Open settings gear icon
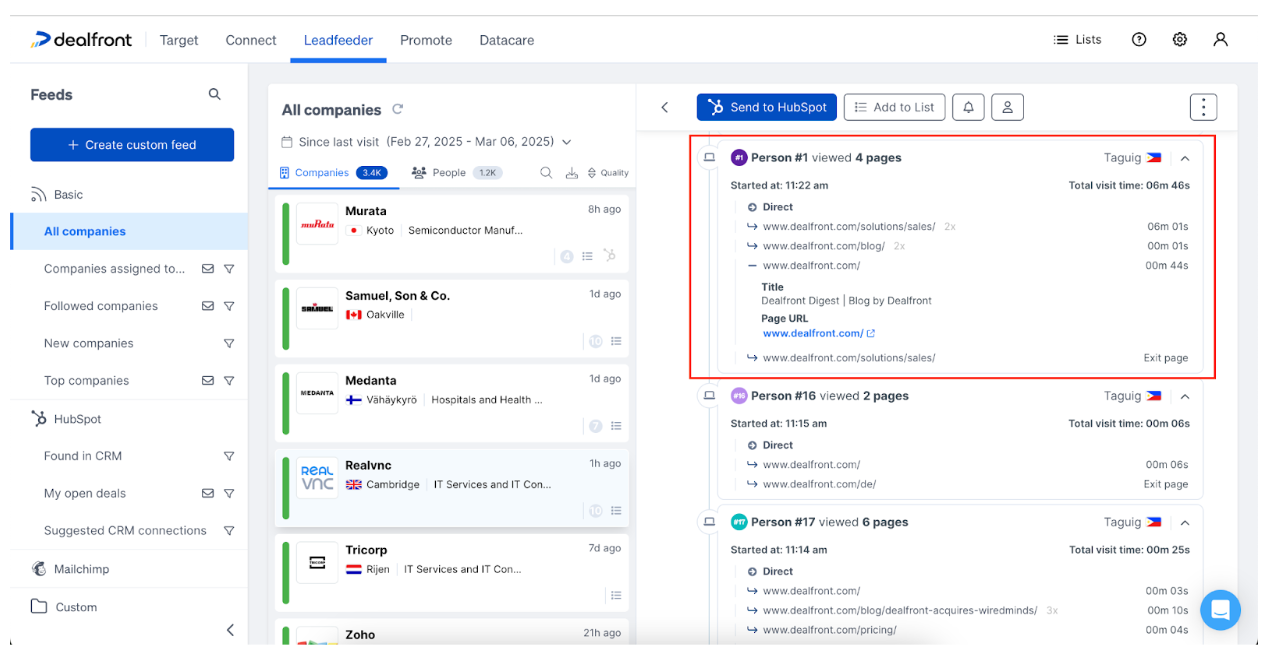This screenshot has width=1264, height=656. click(1180, 40)
